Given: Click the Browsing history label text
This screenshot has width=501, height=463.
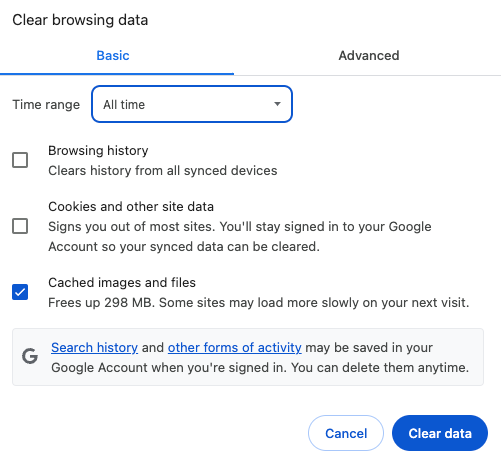Looking at the screenshot, I should coord(98,151).
